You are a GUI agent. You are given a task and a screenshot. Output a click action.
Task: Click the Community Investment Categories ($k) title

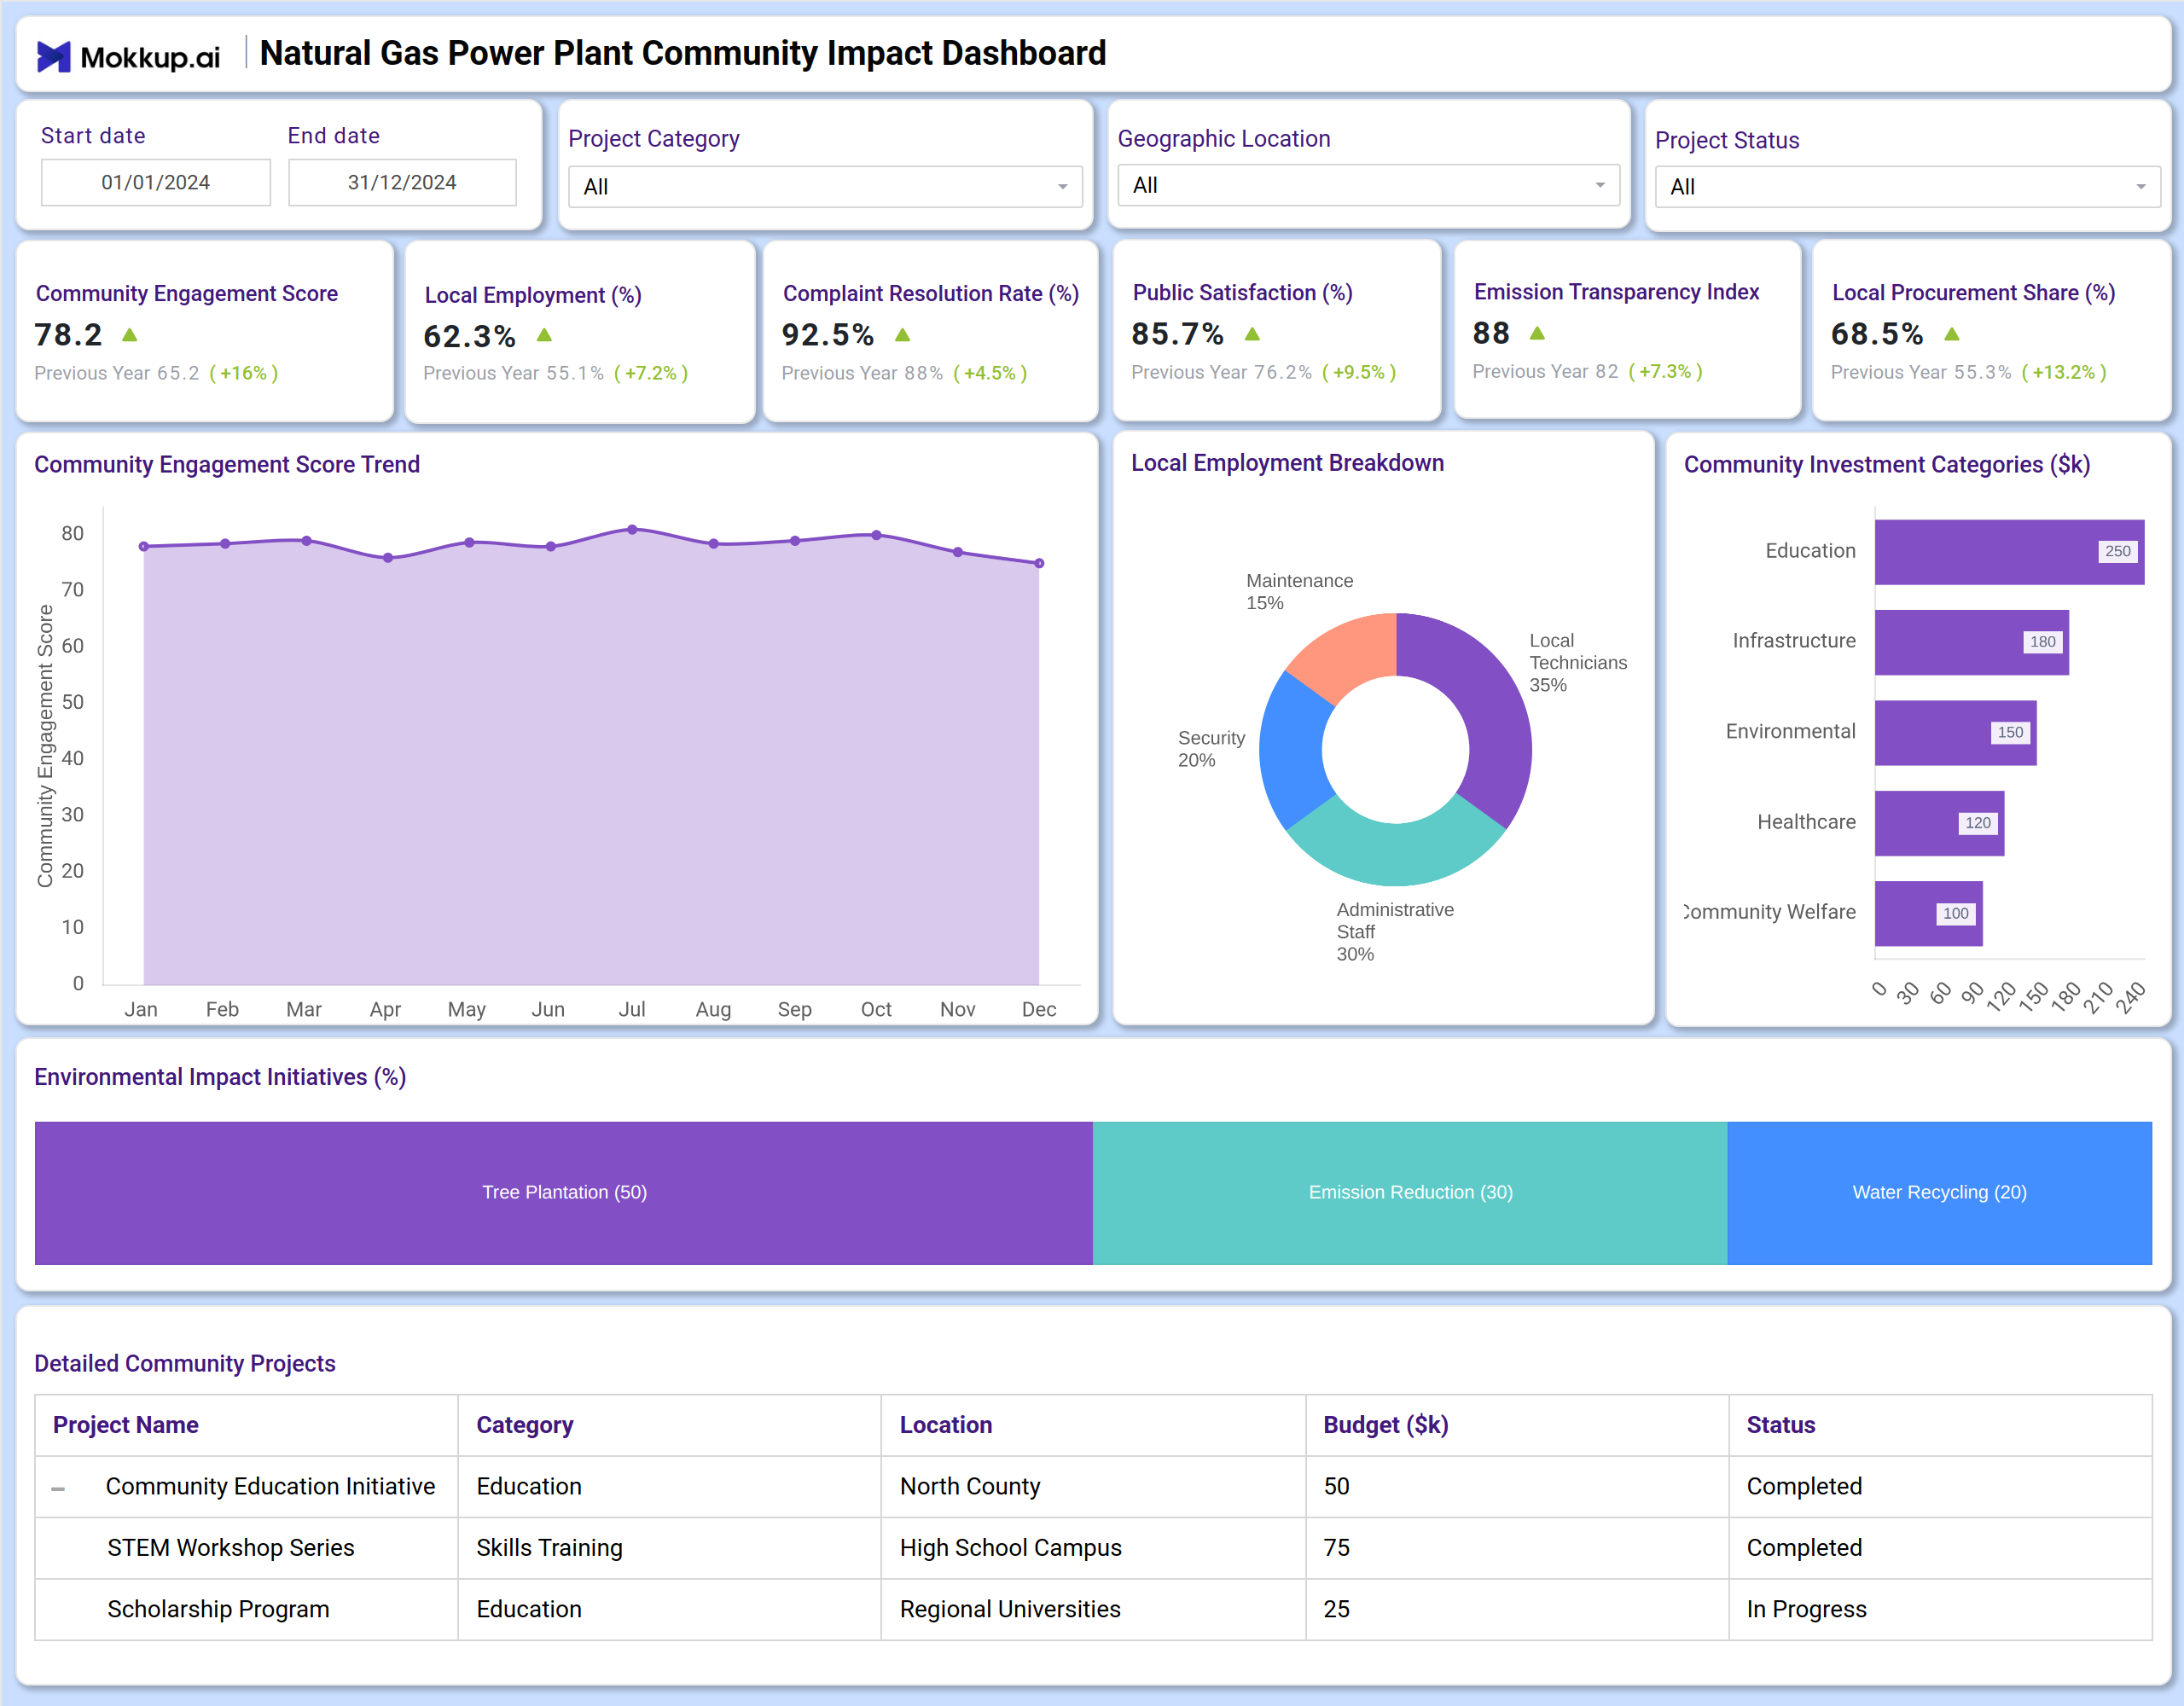click(1887, 465)
